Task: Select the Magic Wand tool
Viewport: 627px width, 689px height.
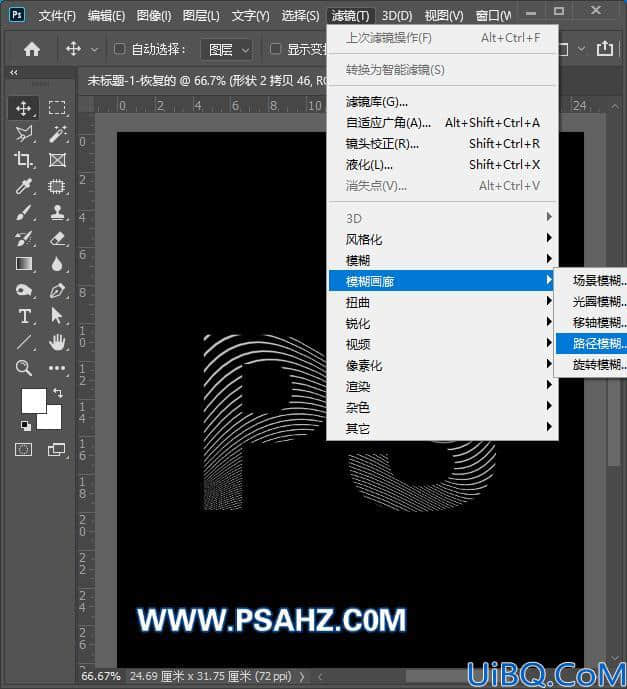Action: coord(57,134)
